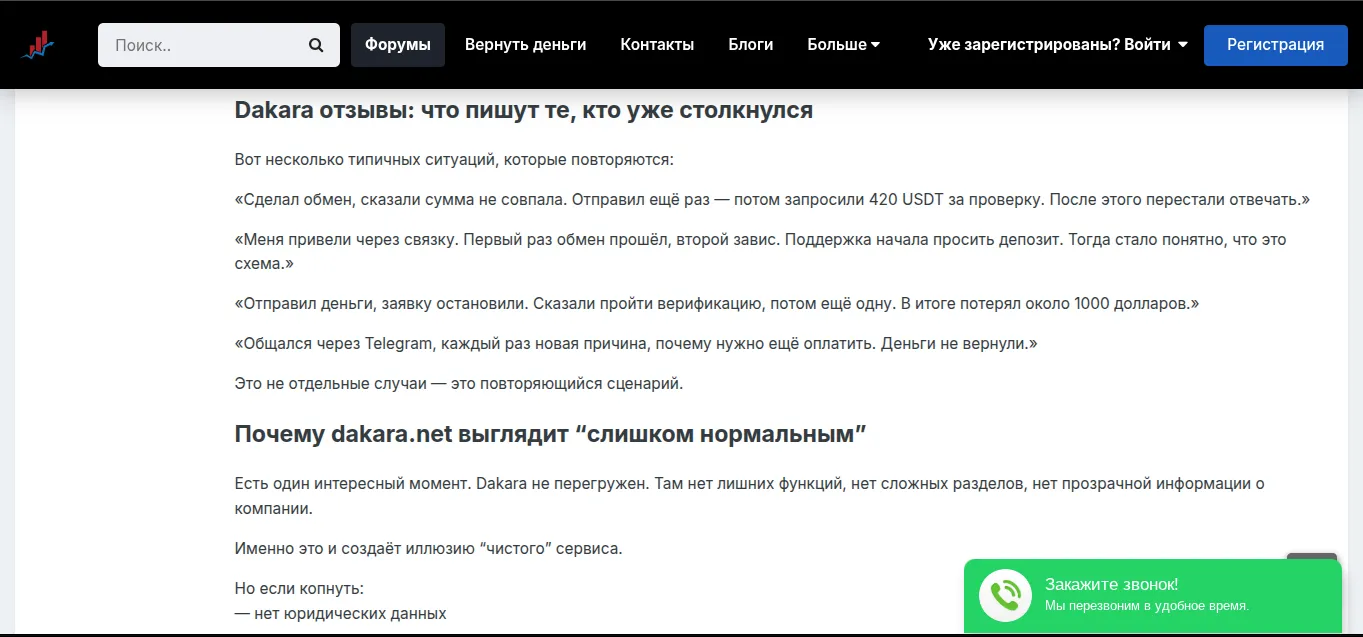The image size is (1363, 637).
Task: Click the site logo with red chart bars
Action: tap(41, 45)
